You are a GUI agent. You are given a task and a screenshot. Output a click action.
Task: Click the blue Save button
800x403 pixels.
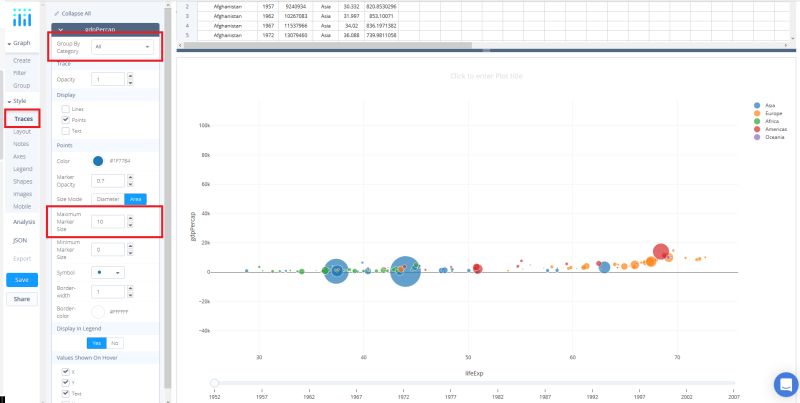click(22, 280)
